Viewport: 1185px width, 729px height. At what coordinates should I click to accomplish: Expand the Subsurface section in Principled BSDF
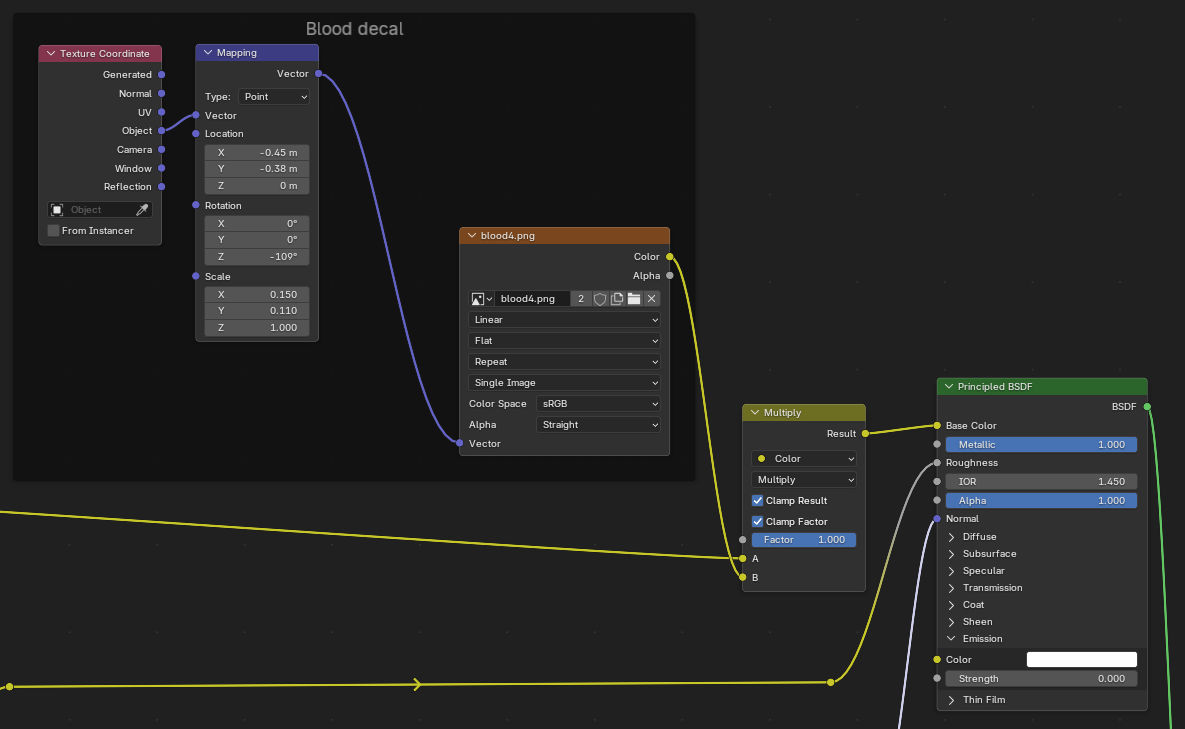[952, 554]
